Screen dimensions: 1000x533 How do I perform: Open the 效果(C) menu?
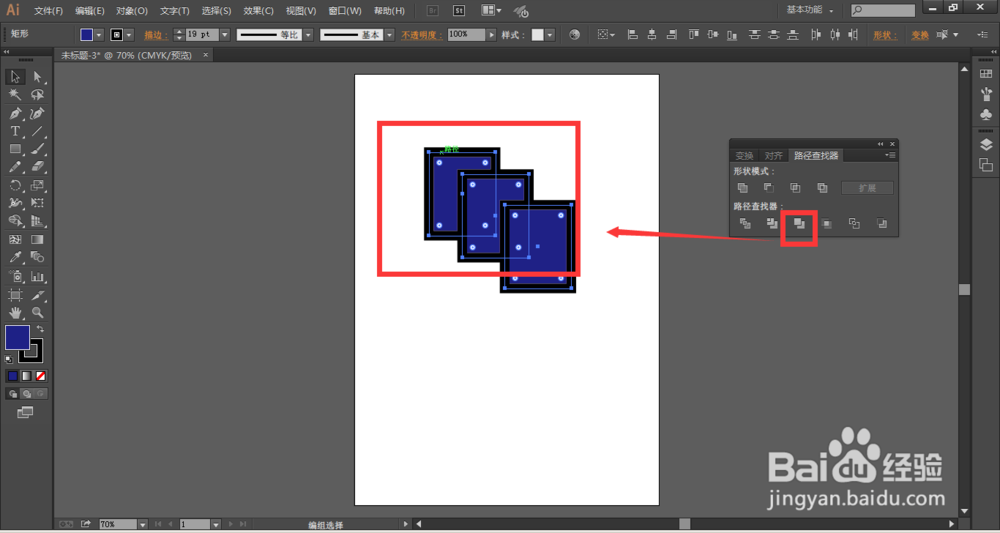click(x=258, y=11)
